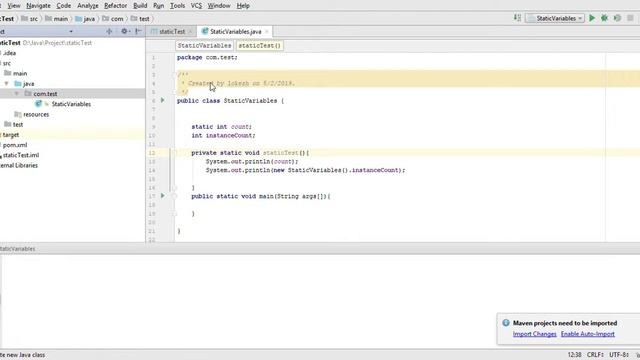Click the scroll-from-source crosshair icon in the Project panel
Image resolution: width=640 pixels, height=360 pixels.
coord(109,31)
